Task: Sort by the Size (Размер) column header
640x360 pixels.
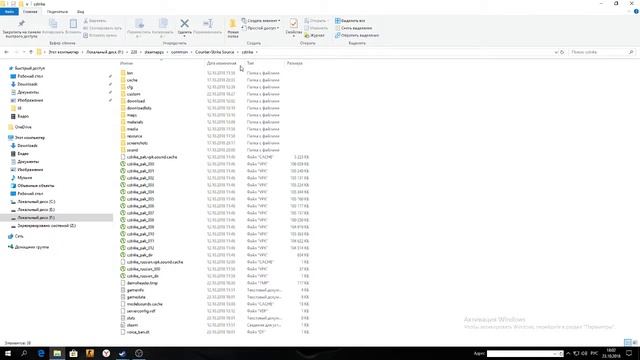Action: (x=295, y=63)
